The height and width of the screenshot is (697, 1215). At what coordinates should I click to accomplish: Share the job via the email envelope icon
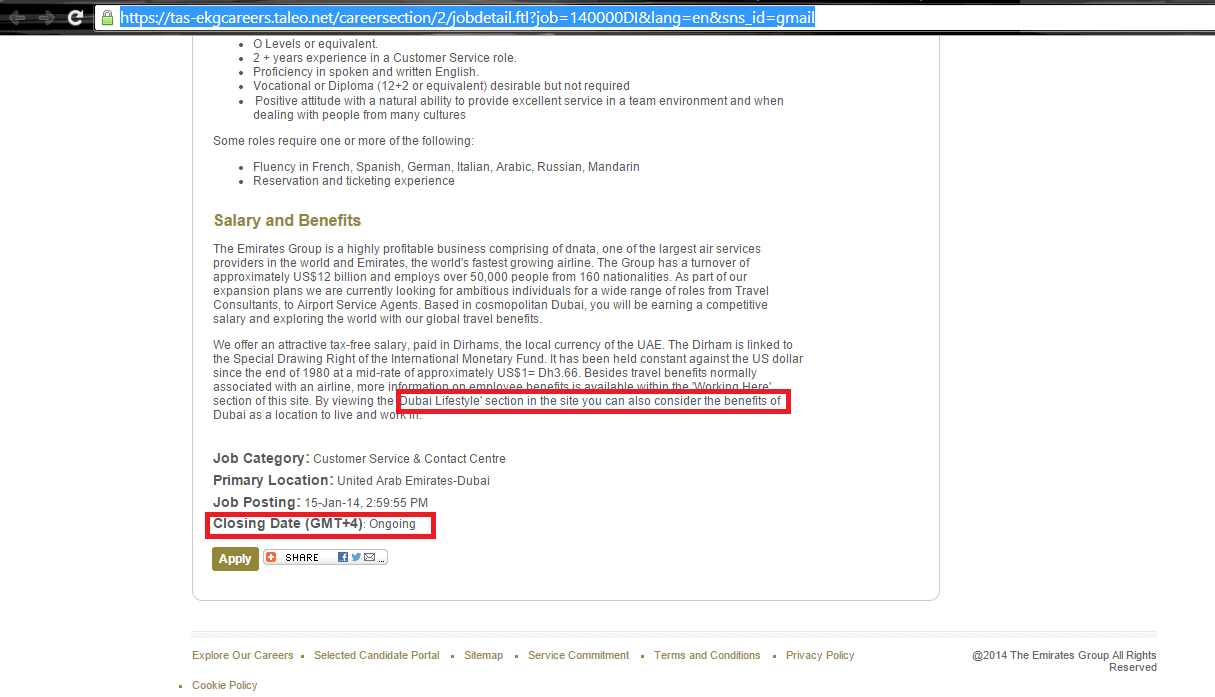[369, 557]
